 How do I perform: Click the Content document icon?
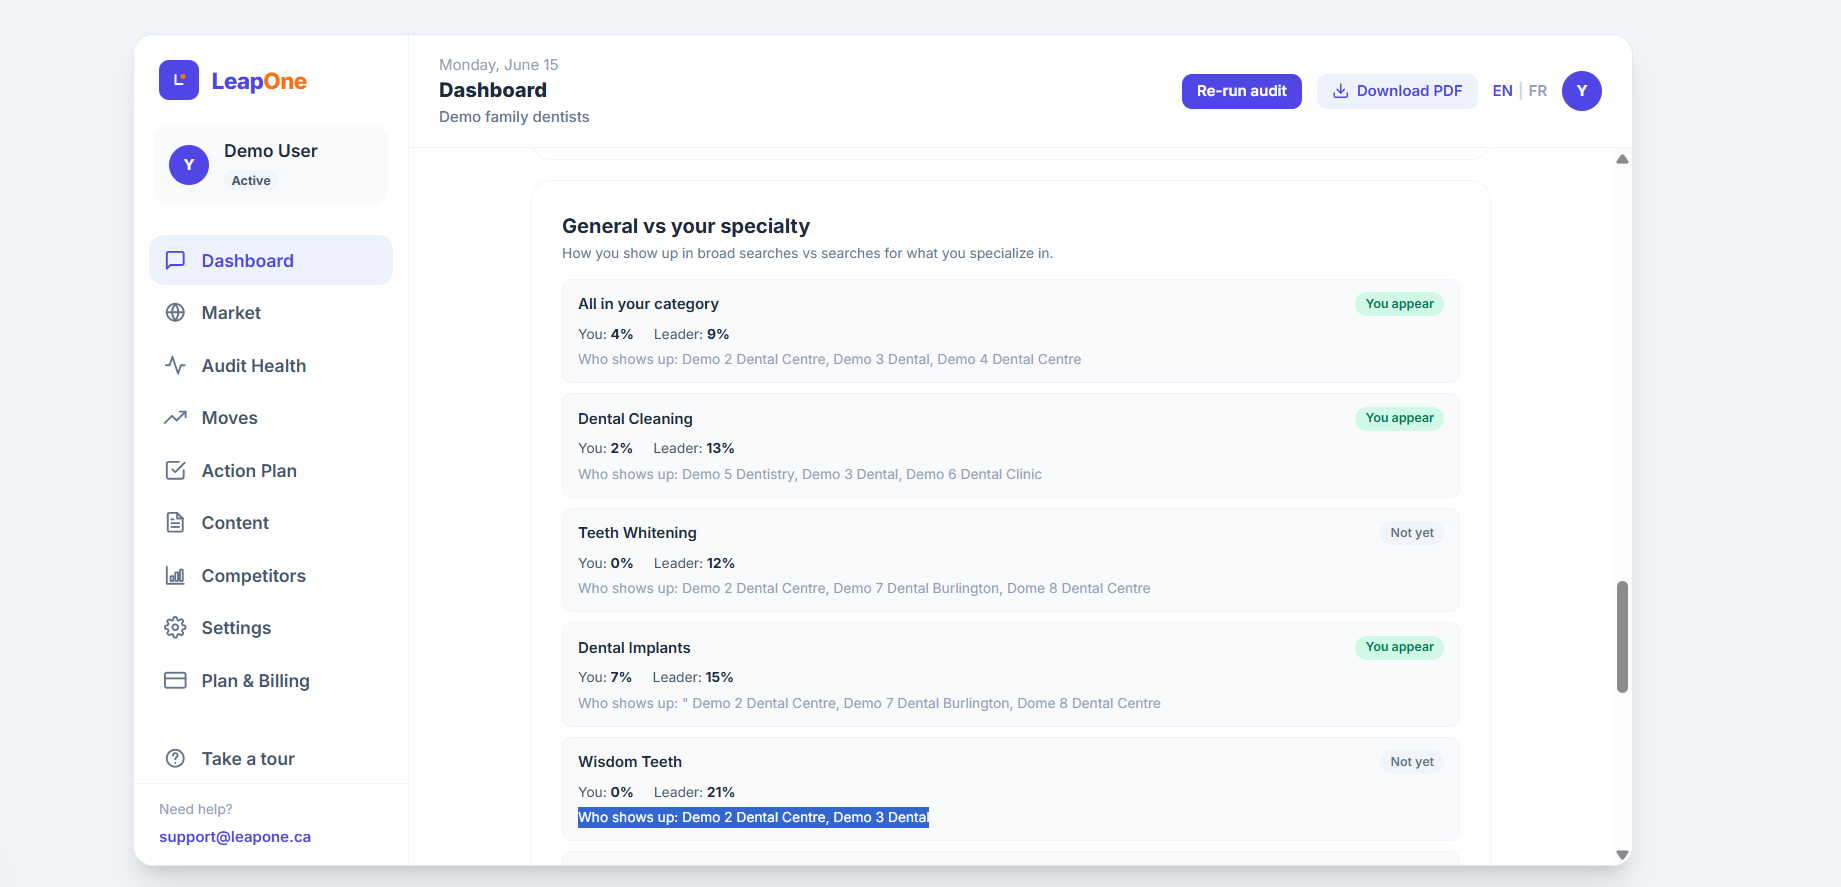[175, 522]
